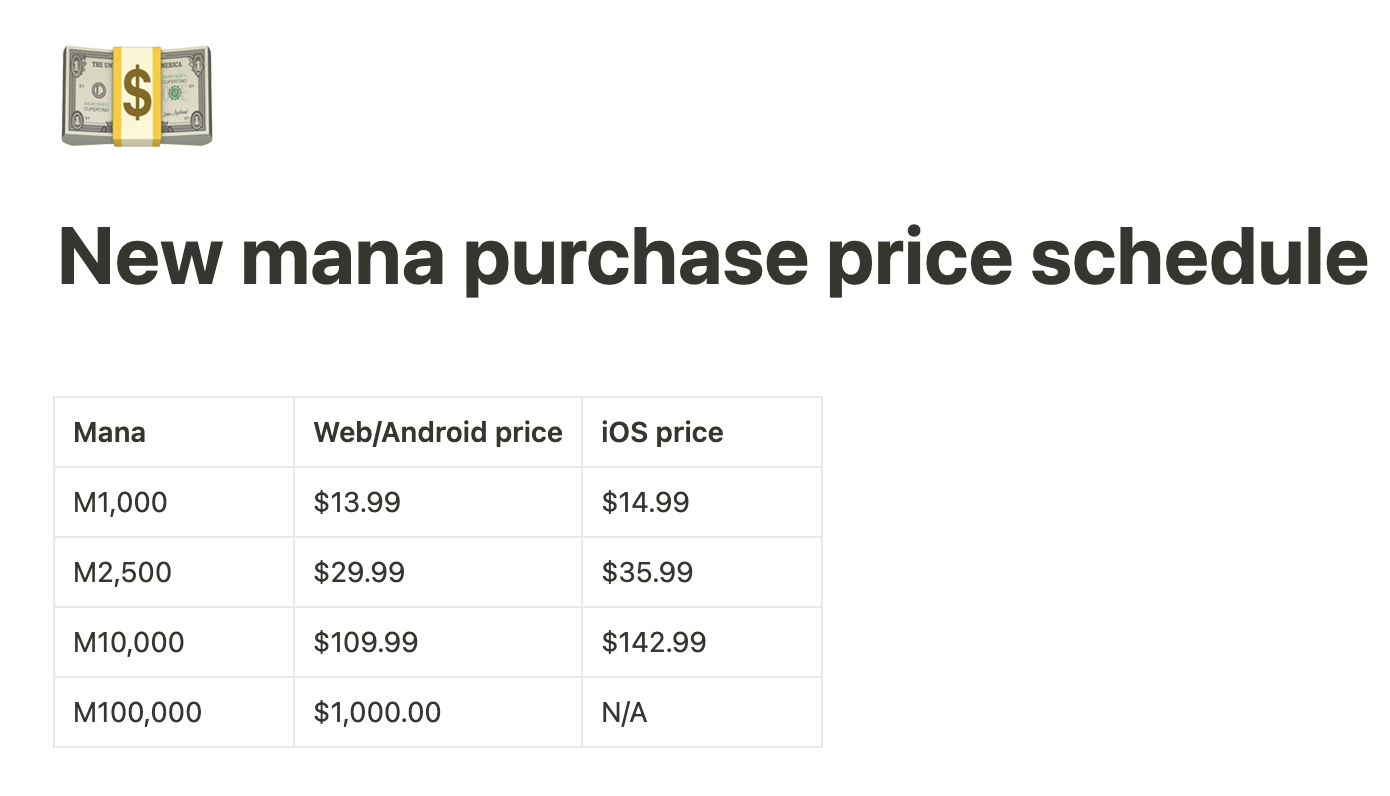The width and height of the screenshot is (1390, 796).
Task: Click the $13.99 Web/Android price cell
Action: click(438, 502)
